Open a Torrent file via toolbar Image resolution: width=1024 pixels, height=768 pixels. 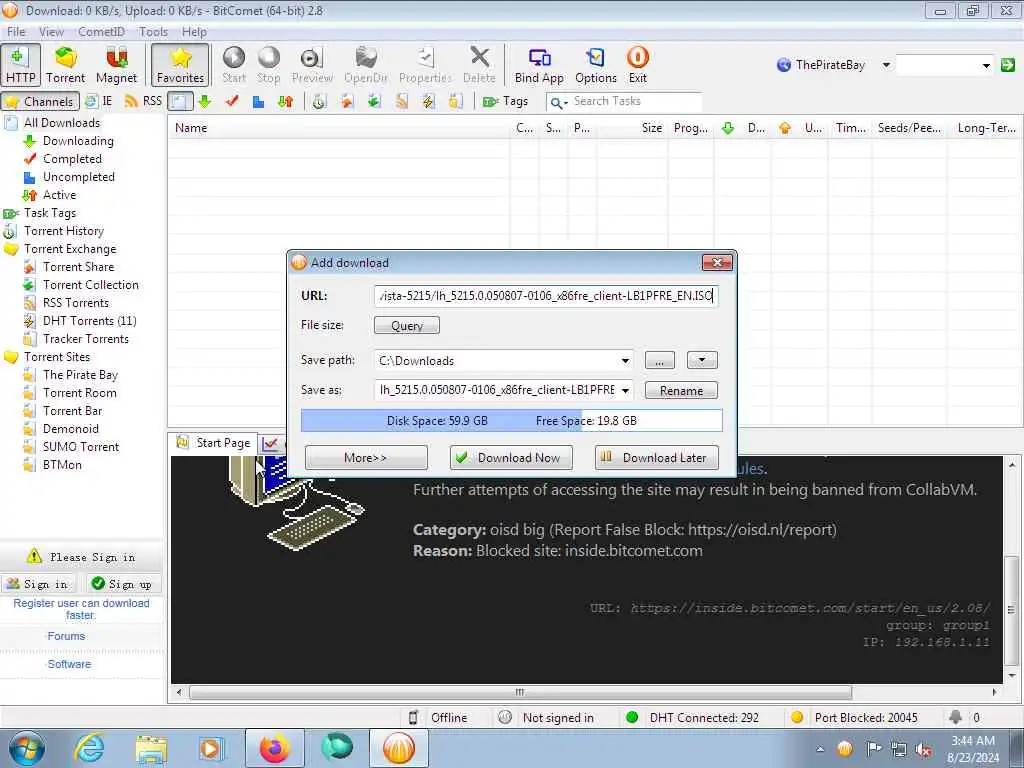tap(65, 65)
